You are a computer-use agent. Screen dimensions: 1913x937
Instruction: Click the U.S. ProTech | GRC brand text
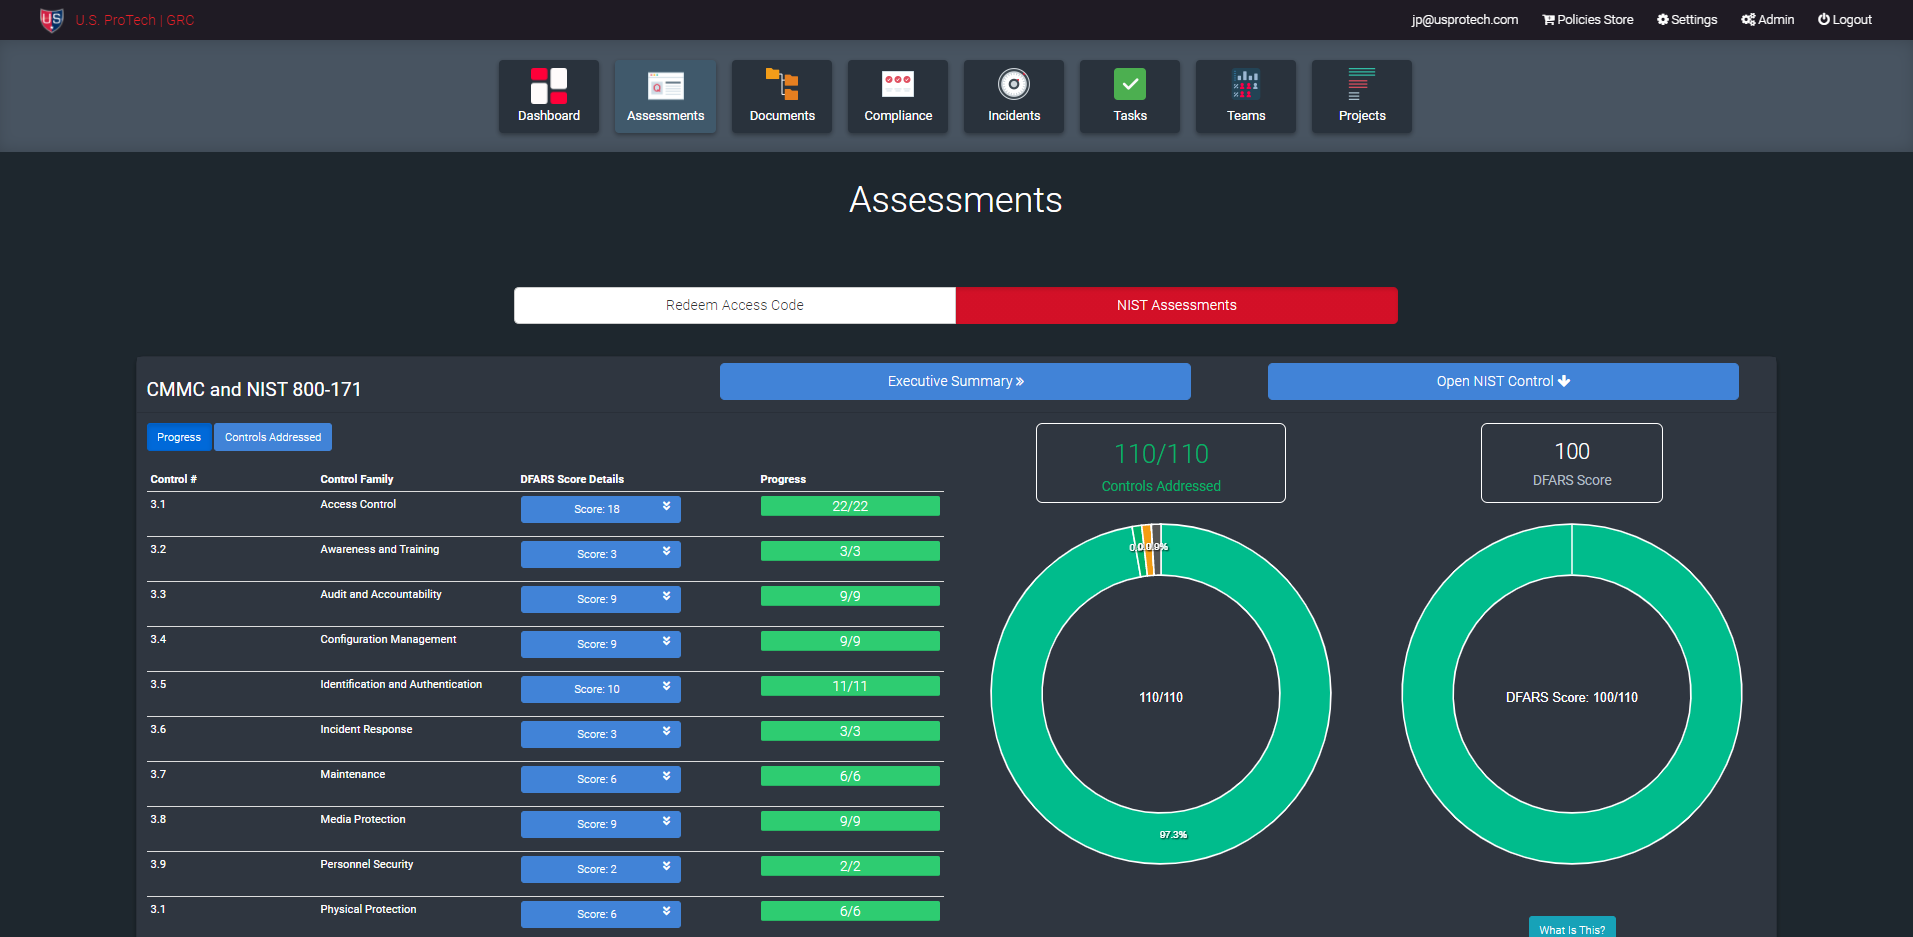pyautogui.click(x=135, y=20)
